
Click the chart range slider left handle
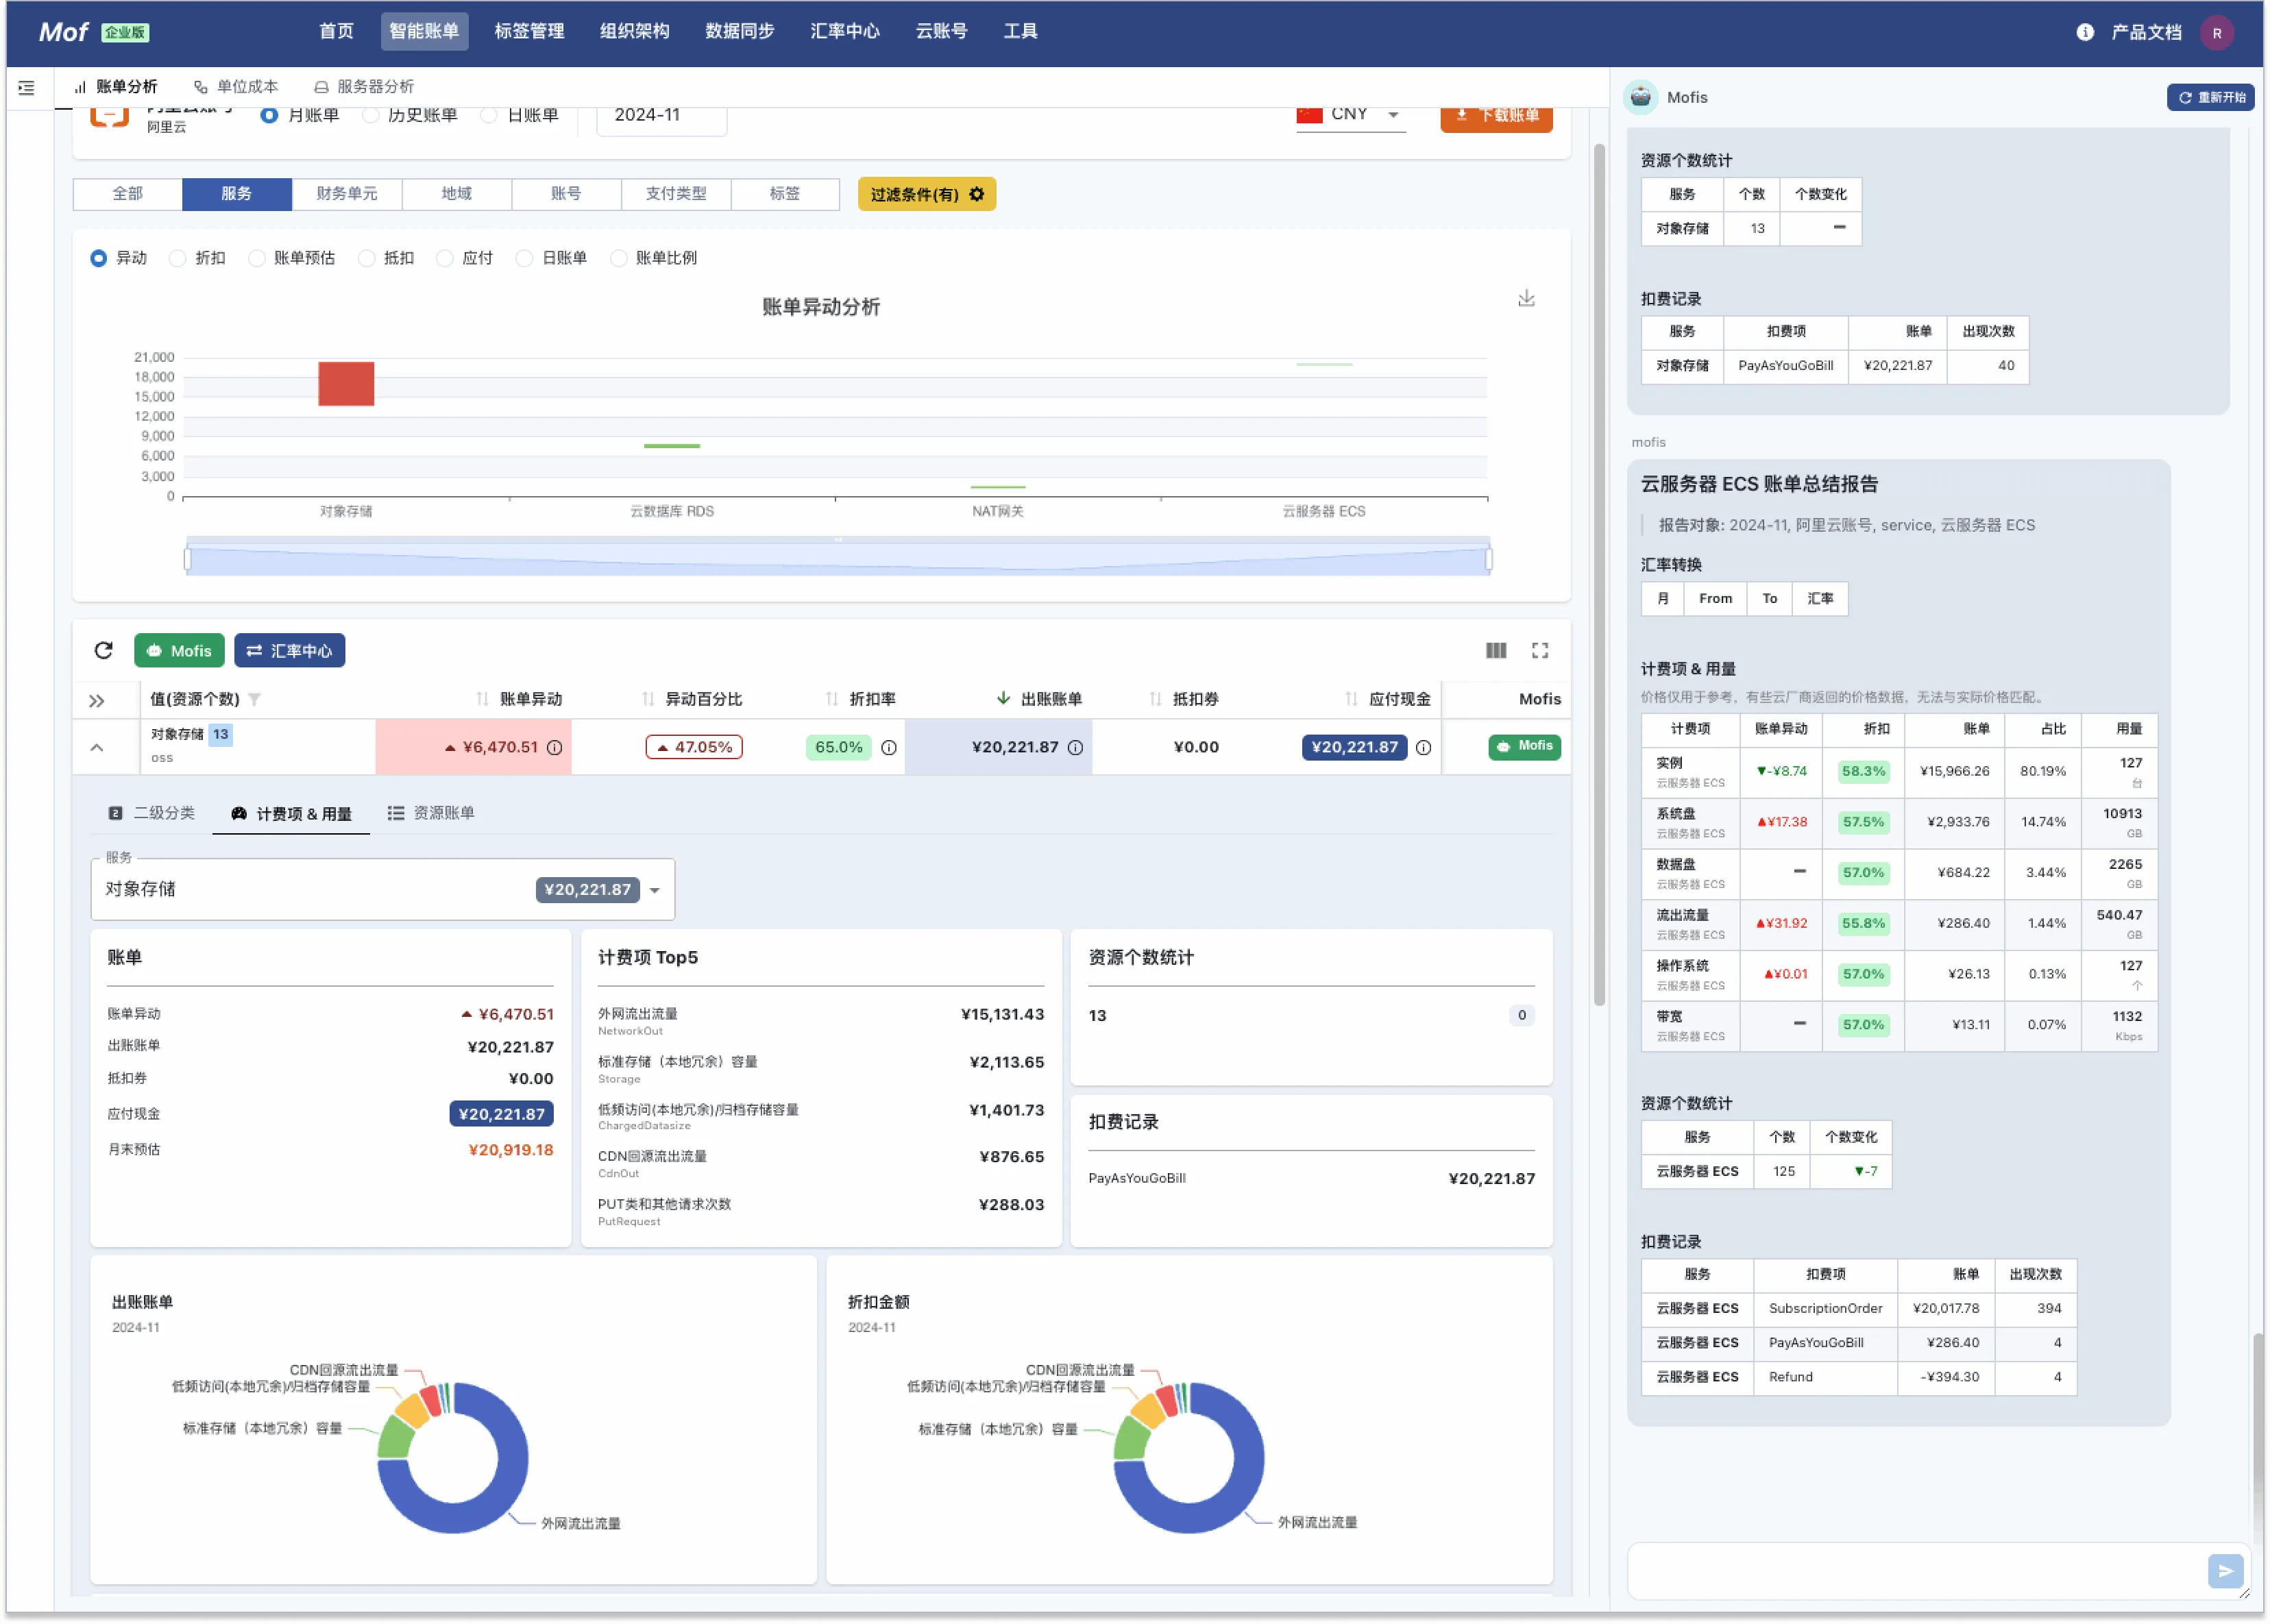(x=187, y=559)
